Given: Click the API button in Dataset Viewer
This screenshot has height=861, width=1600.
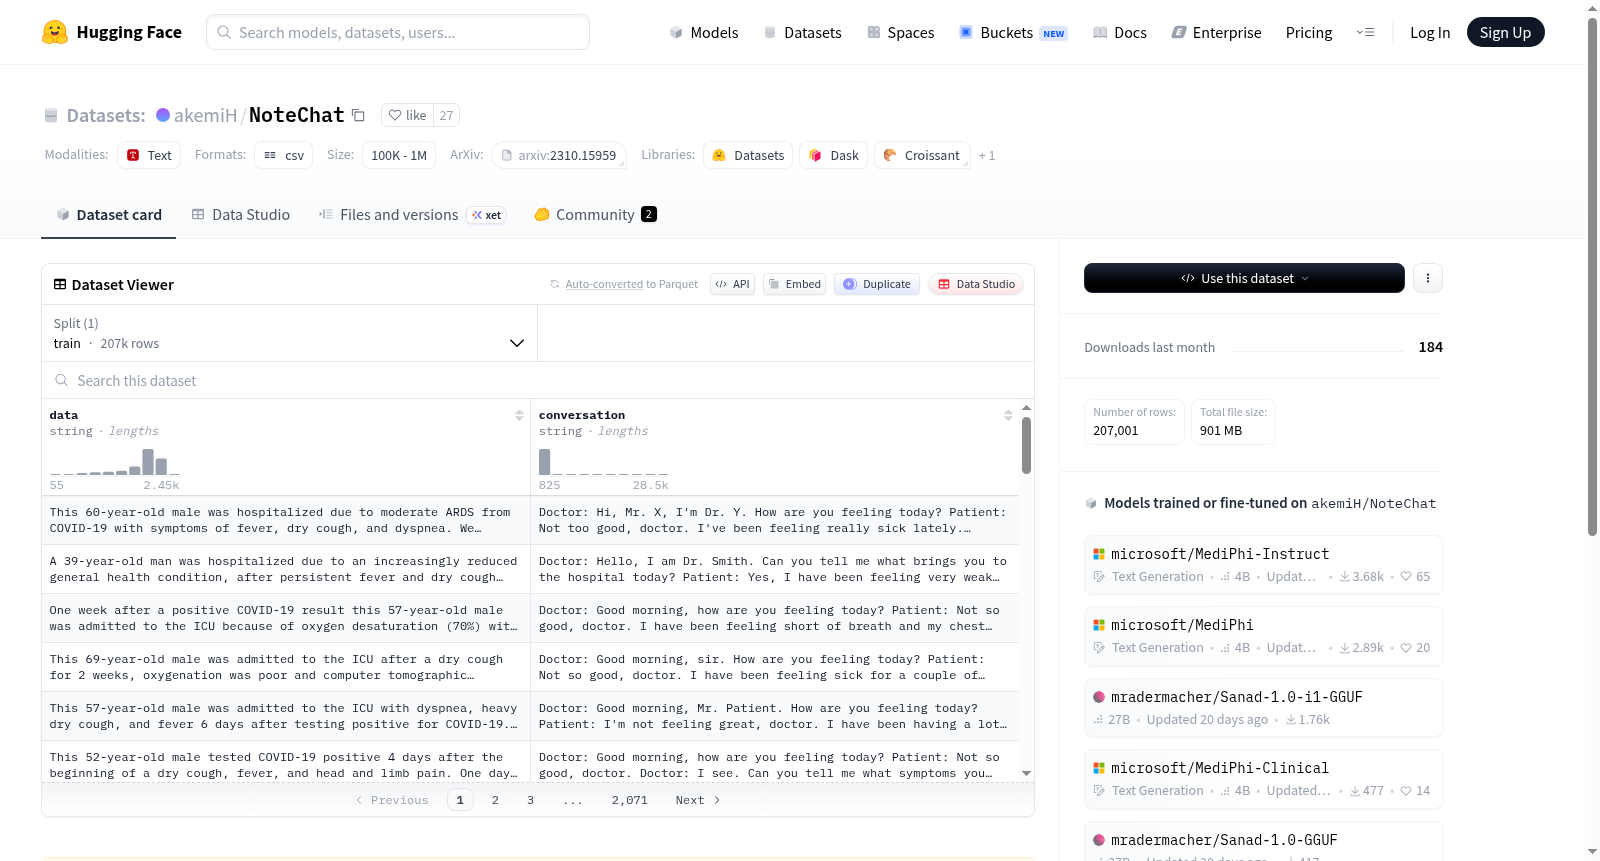Looking at the screenshot, I should point(732,284).
